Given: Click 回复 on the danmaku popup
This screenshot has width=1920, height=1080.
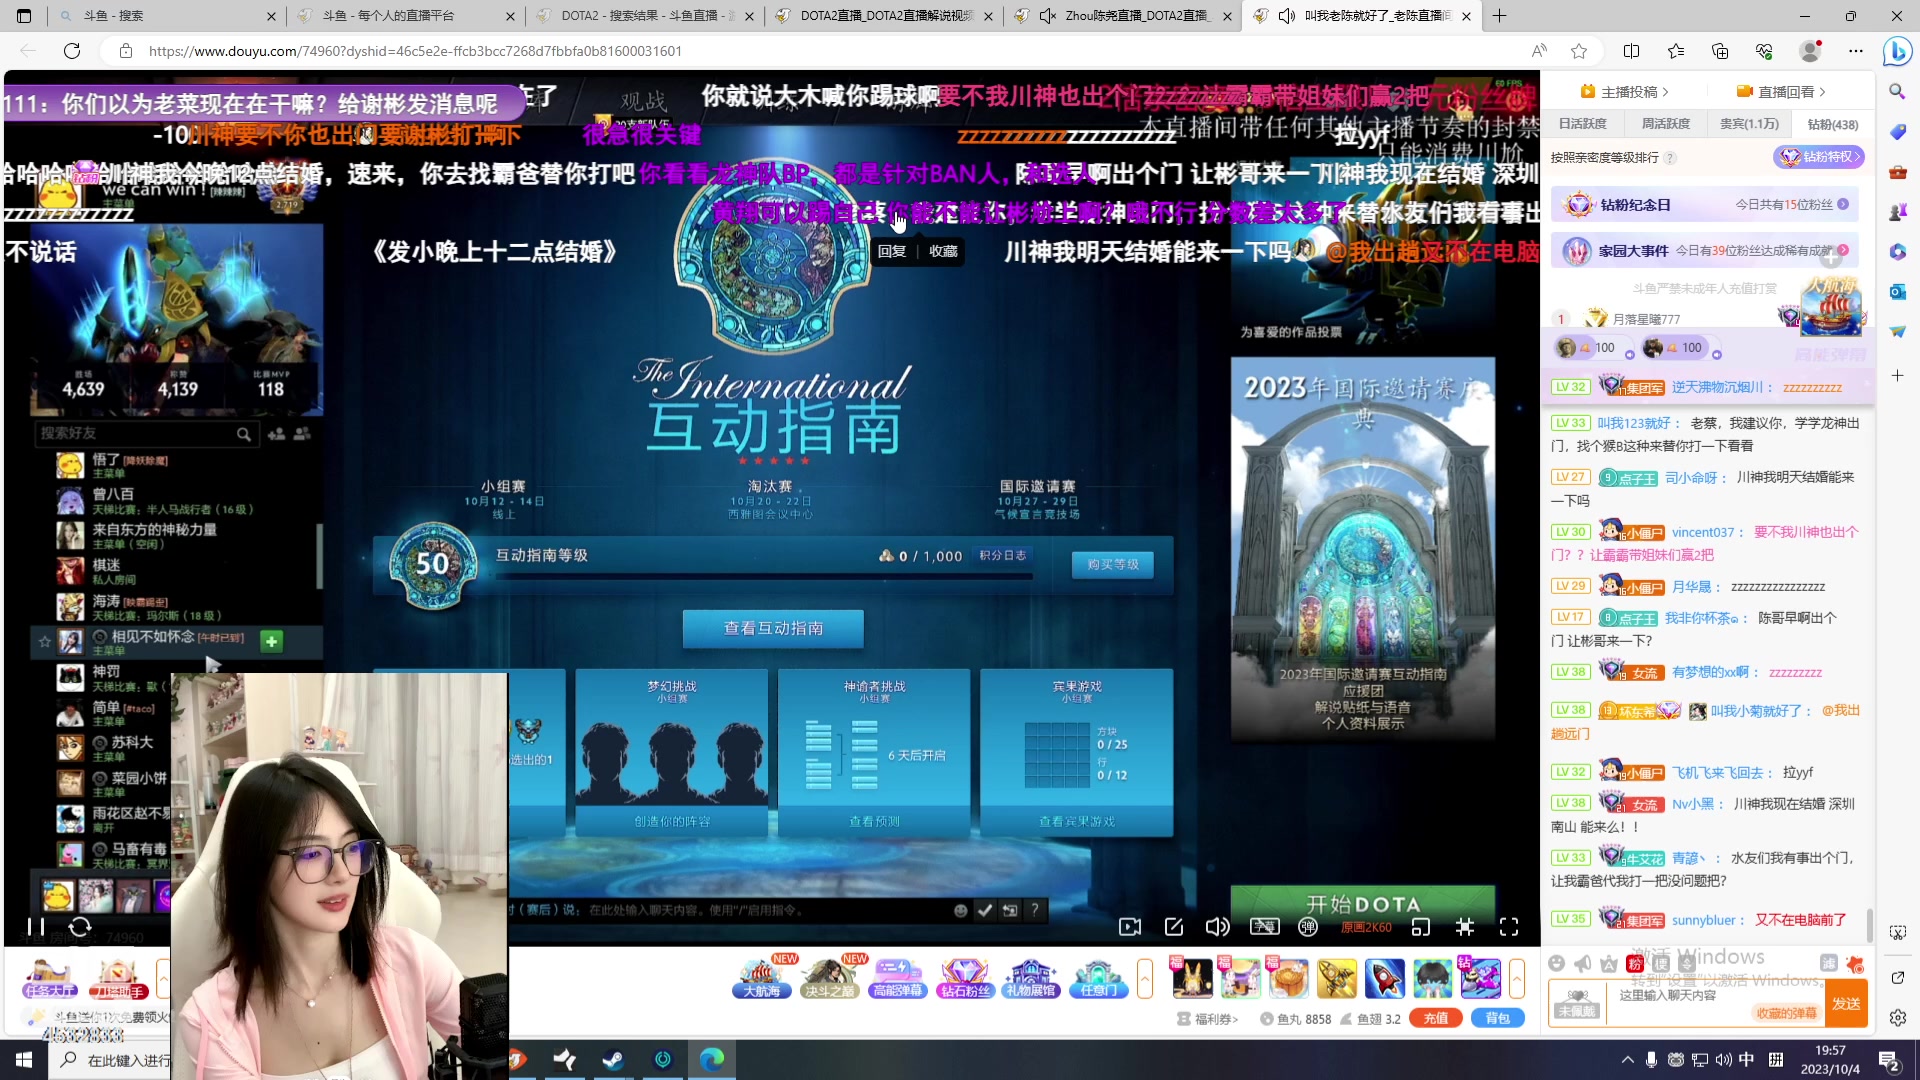Looking at the screenshot, I should [x=892, y=251].
